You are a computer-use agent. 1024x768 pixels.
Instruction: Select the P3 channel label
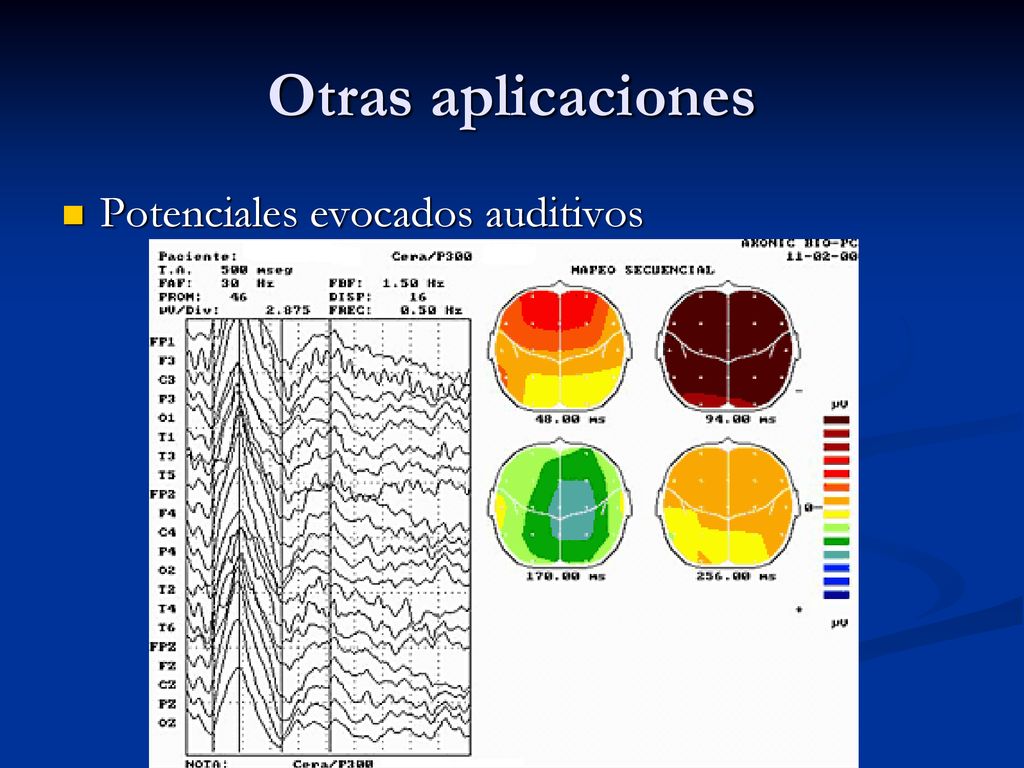(167, 398)
